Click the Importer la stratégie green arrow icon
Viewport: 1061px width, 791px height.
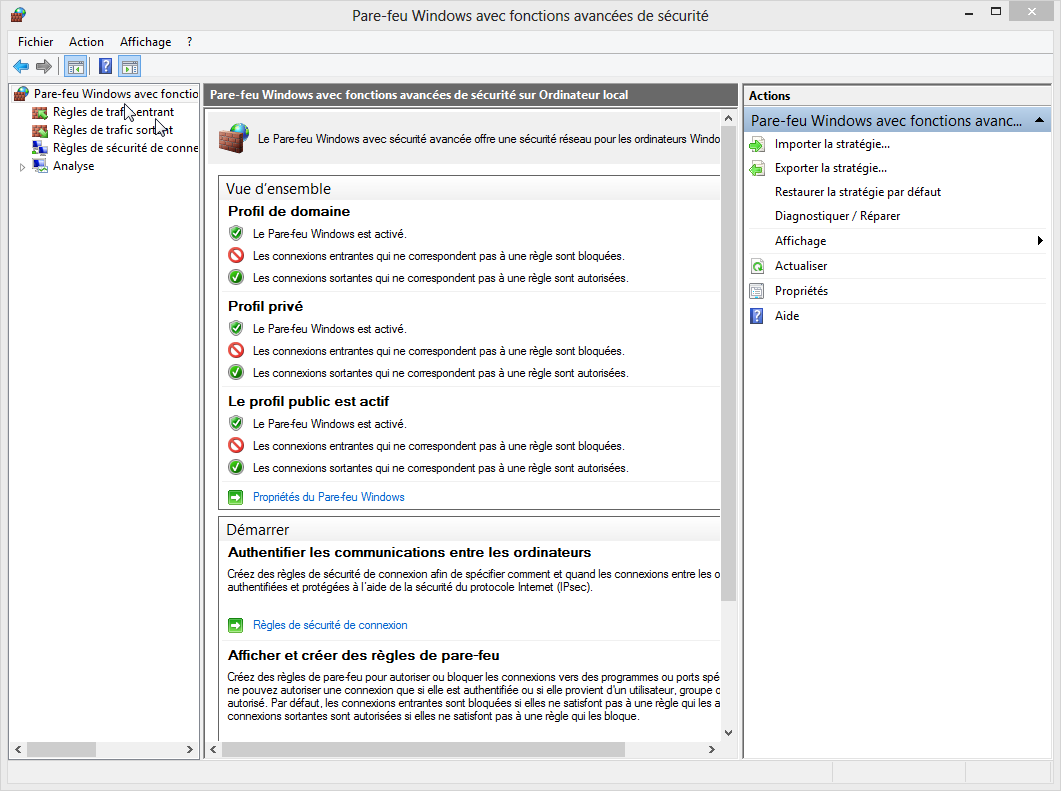click(x=757, y=144)
